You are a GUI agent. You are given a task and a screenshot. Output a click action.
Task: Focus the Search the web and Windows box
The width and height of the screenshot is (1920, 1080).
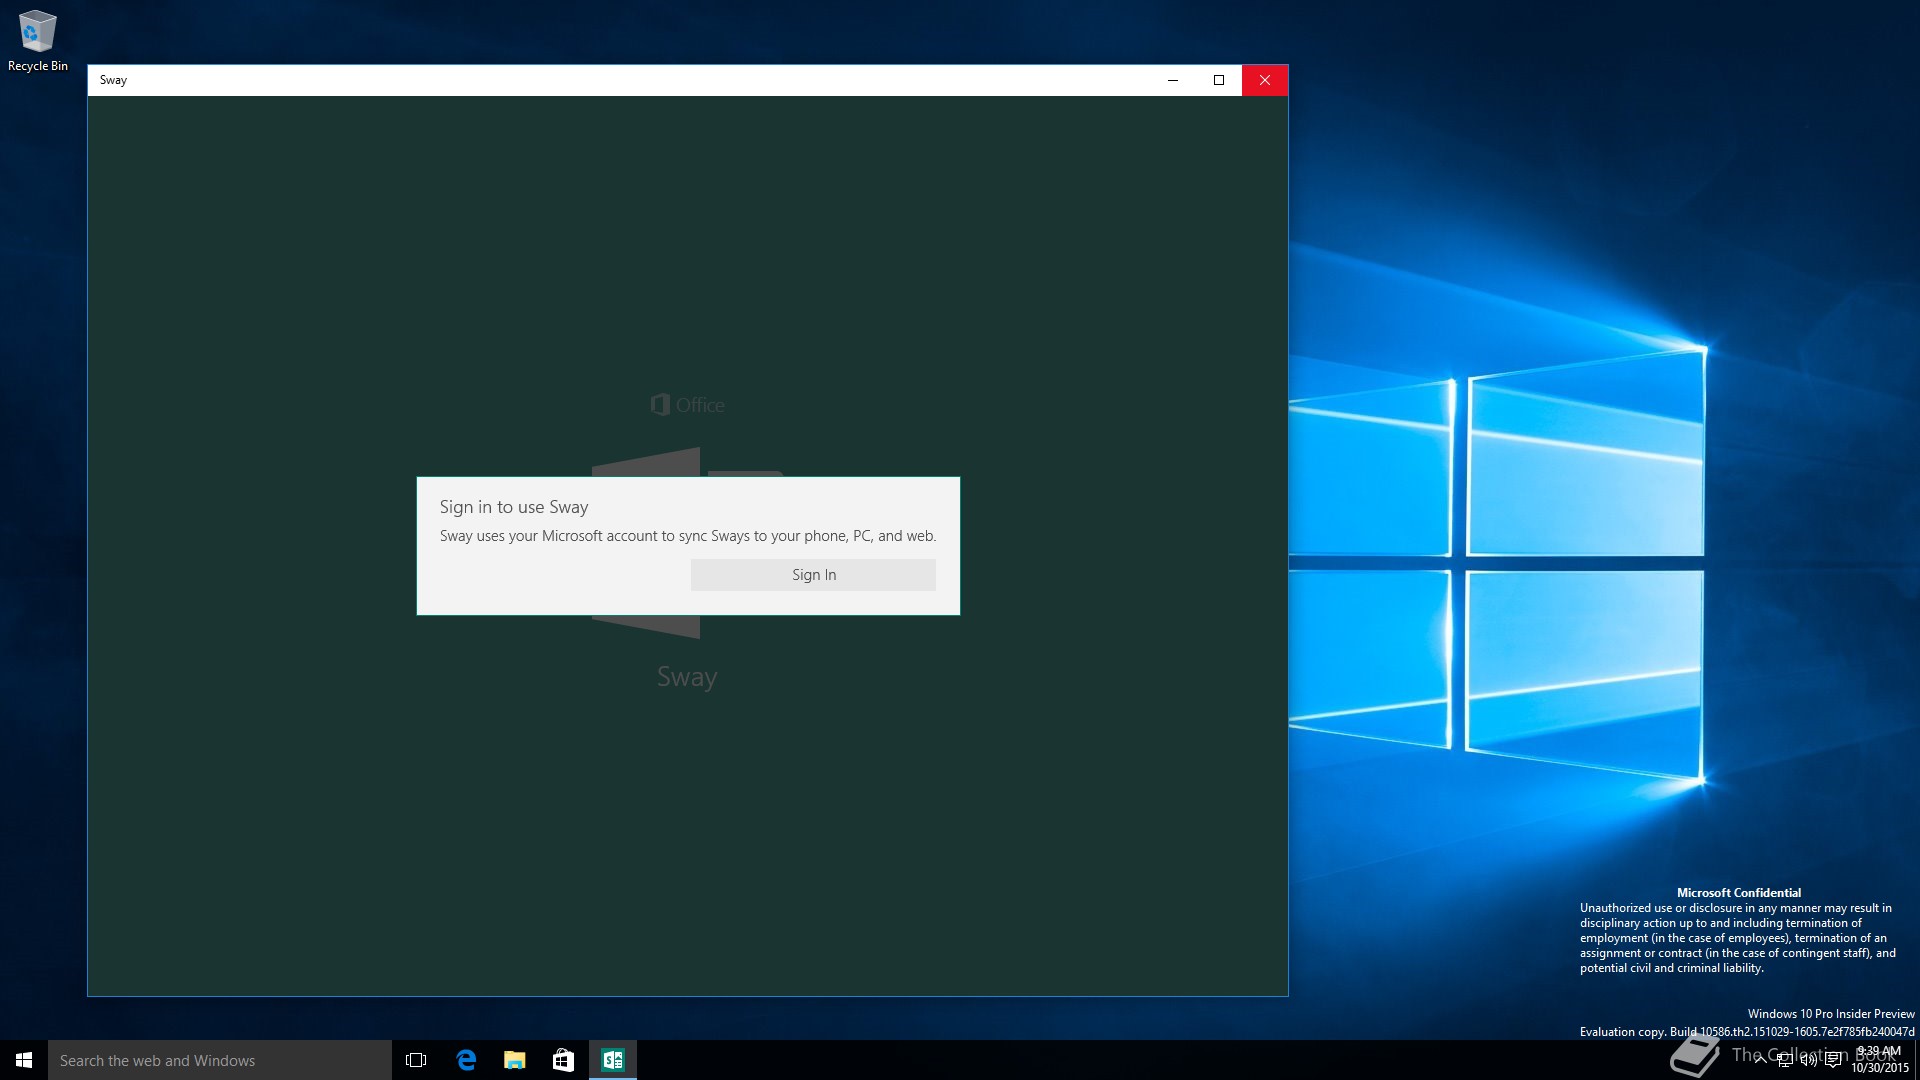click(x=220, y=1060)
